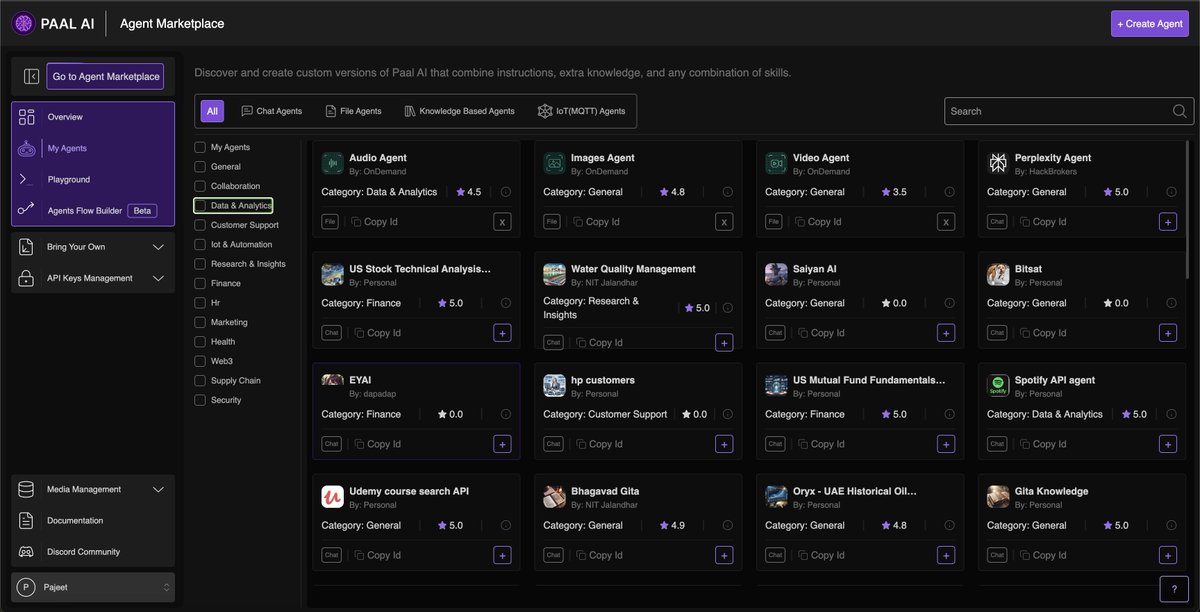This screenshot has width=1200, height=612.
Task: Click the Overview grid icon
Action: pos(27,117)
